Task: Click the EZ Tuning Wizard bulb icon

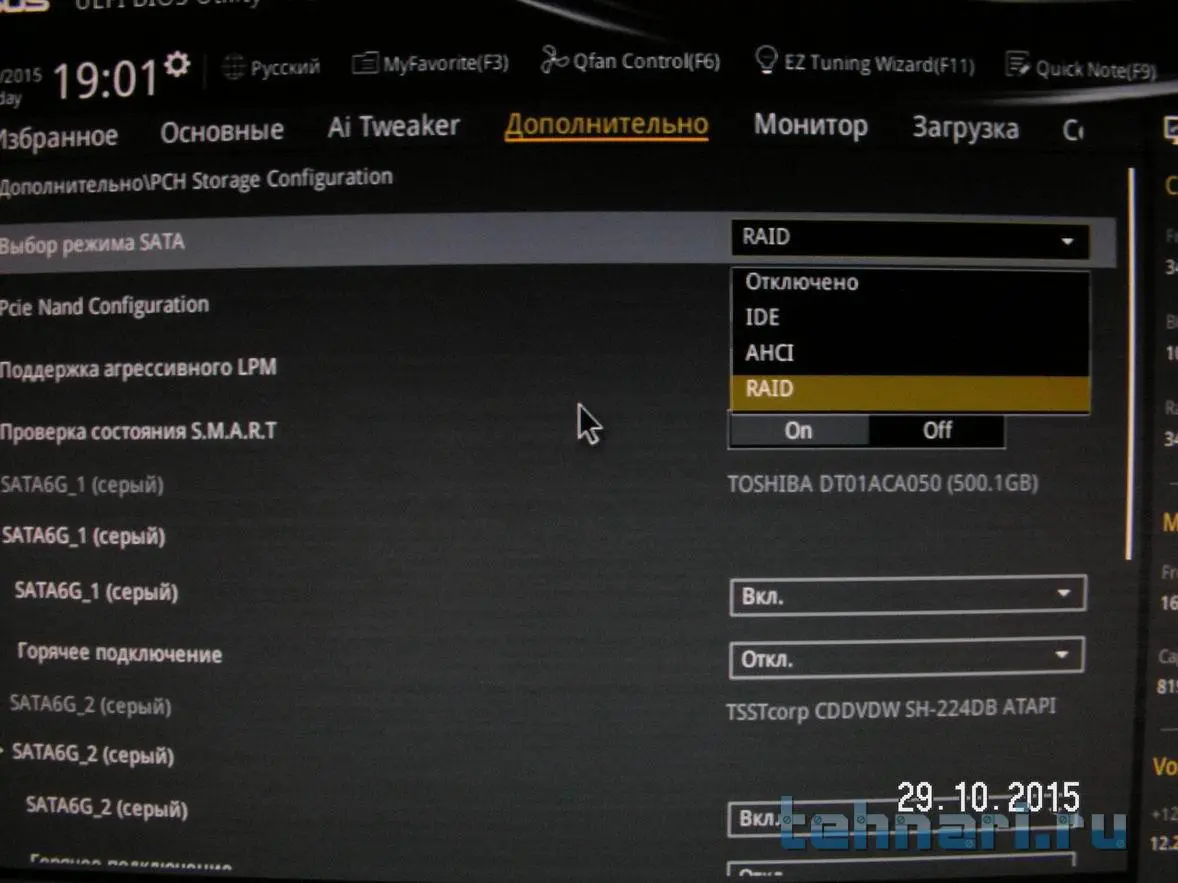Action: coord(766,59)
